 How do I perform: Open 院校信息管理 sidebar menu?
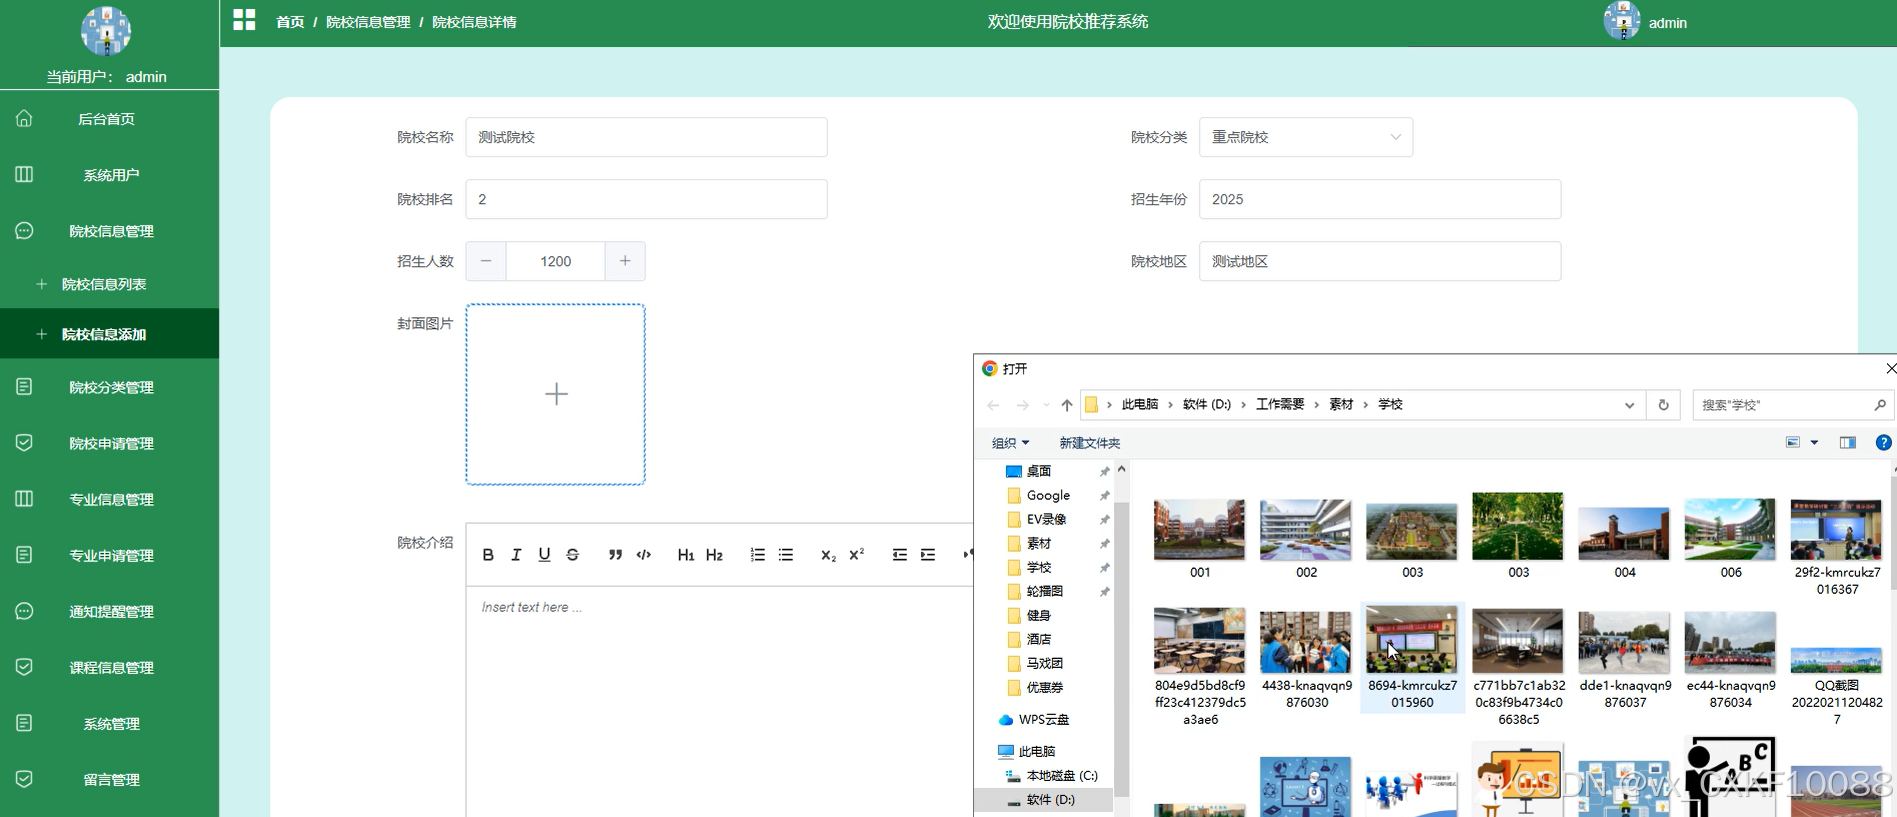[109, 231]
